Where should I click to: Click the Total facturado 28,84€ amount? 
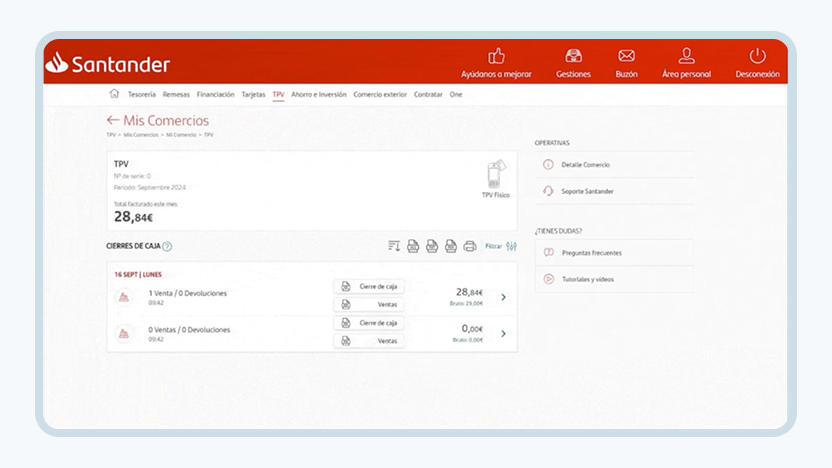(x=133, y=216)
